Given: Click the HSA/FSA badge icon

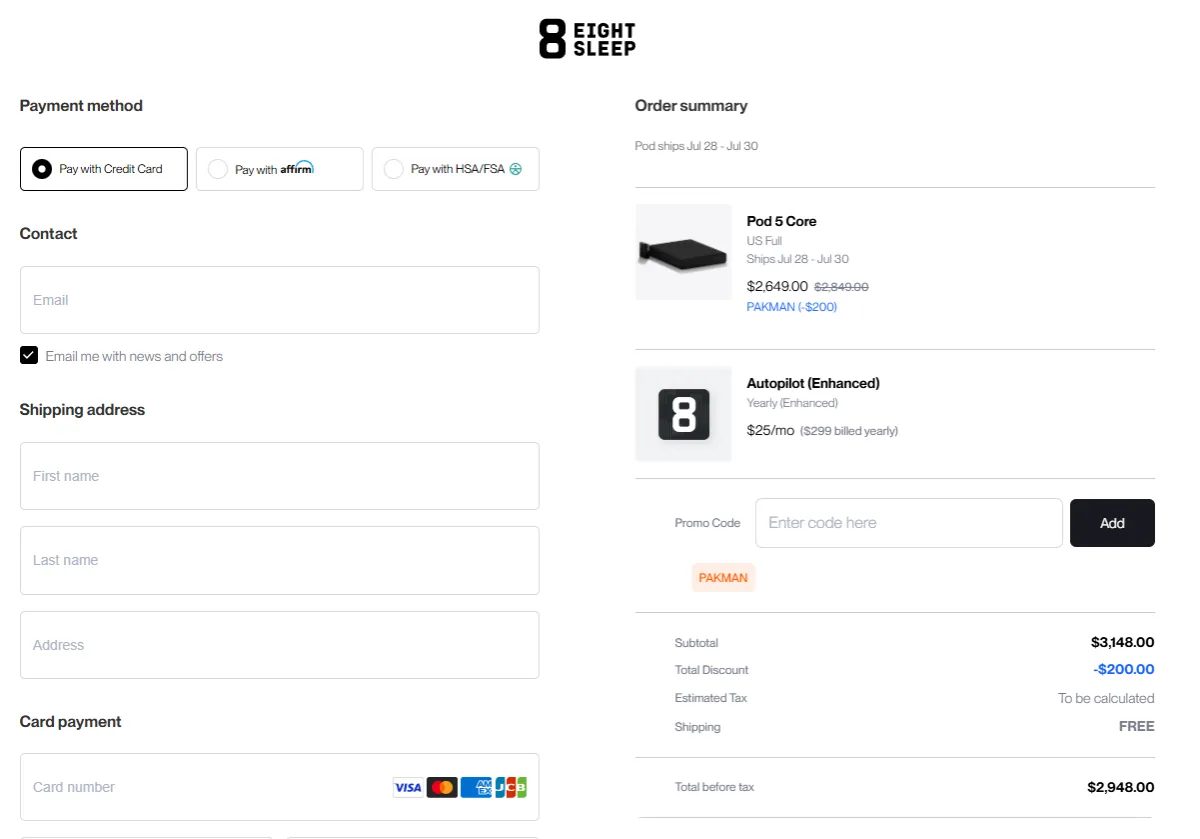Looking at the screenshot, I should (516, 169).
